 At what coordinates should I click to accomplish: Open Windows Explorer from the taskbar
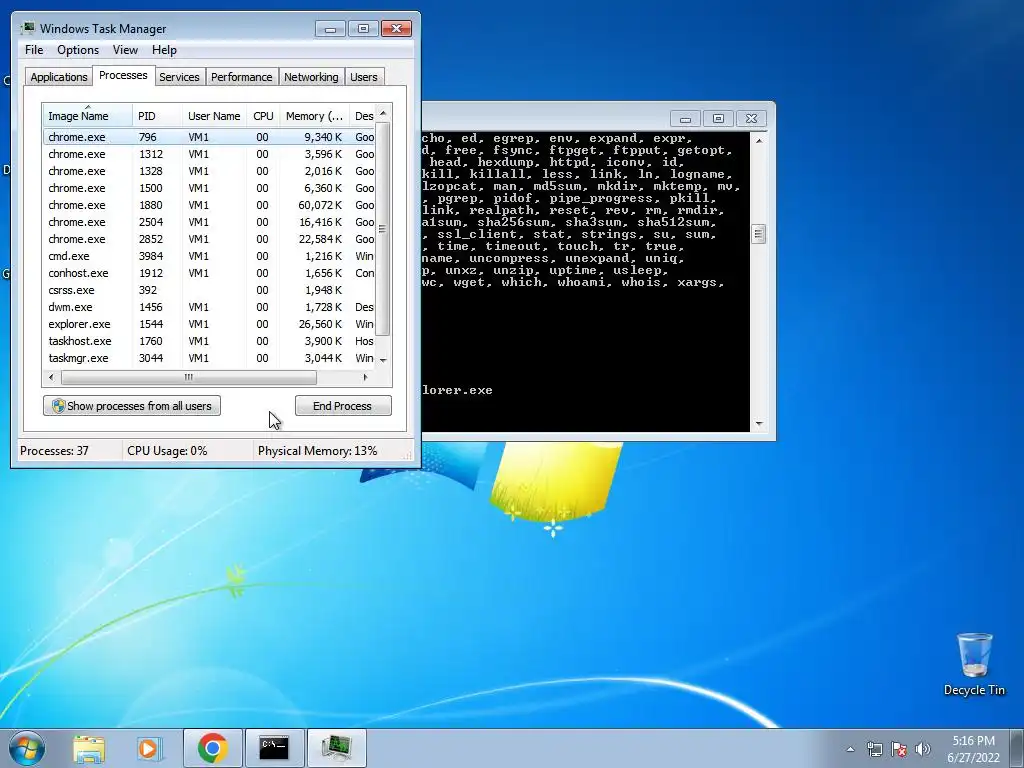click(89, 748)
